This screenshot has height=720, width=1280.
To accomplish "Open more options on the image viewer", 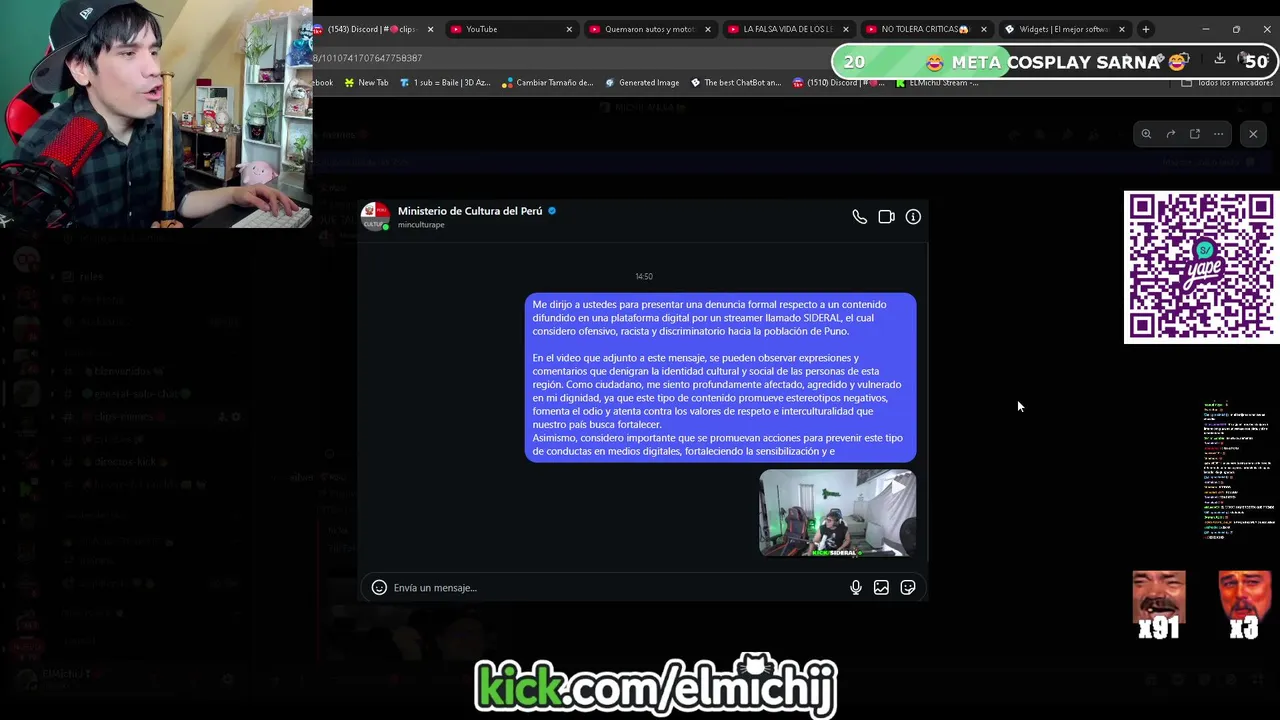I will [1218, 134].
